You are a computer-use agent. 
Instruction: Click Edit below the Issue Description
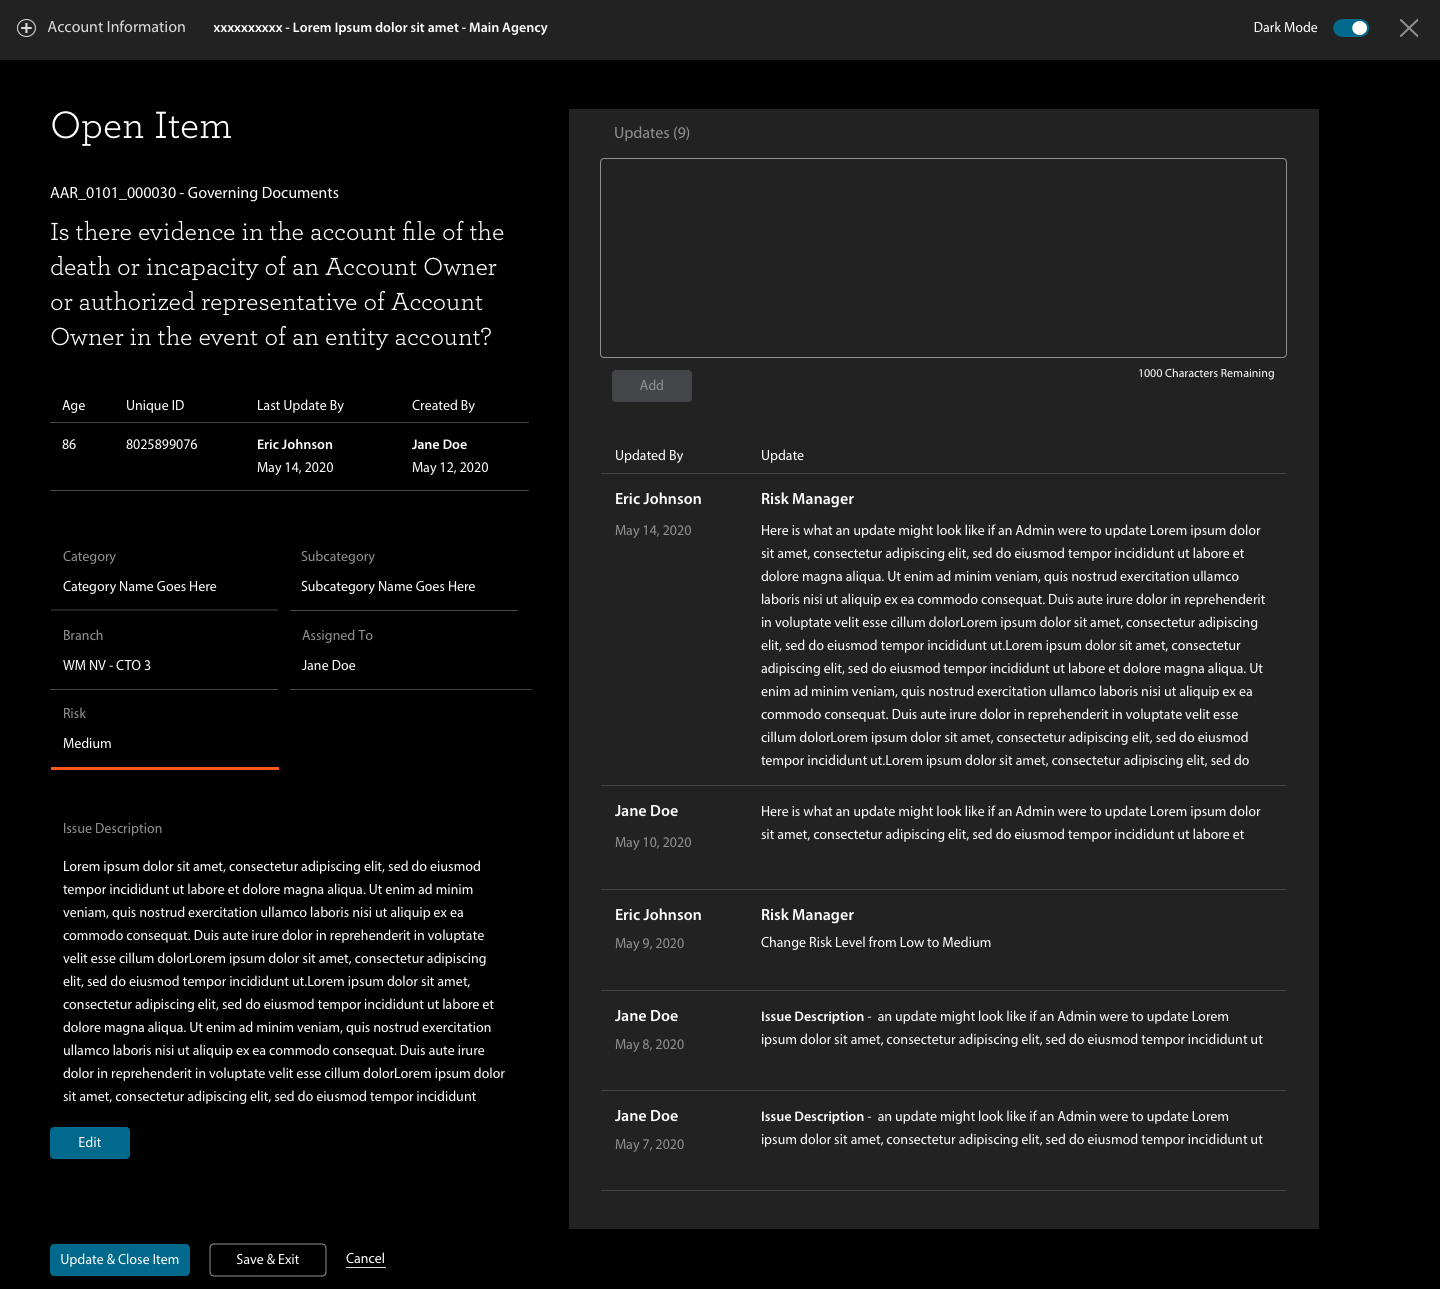(89, 1142)
